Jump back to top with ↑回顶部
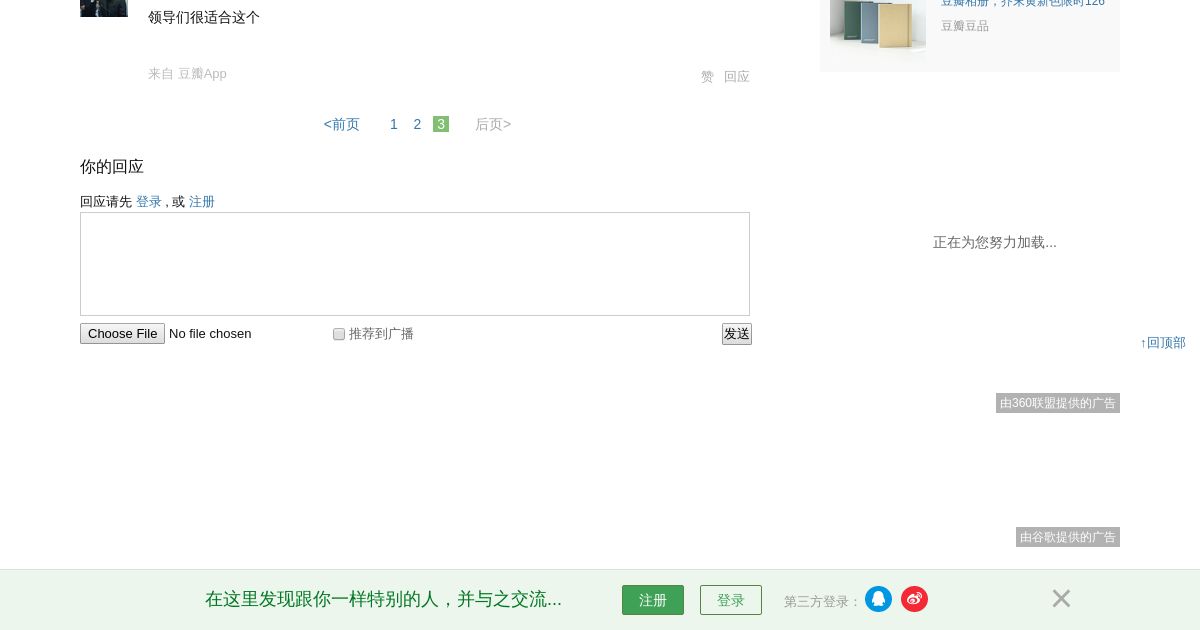Screen dimensions: 1200x630 click(1163, 342)
